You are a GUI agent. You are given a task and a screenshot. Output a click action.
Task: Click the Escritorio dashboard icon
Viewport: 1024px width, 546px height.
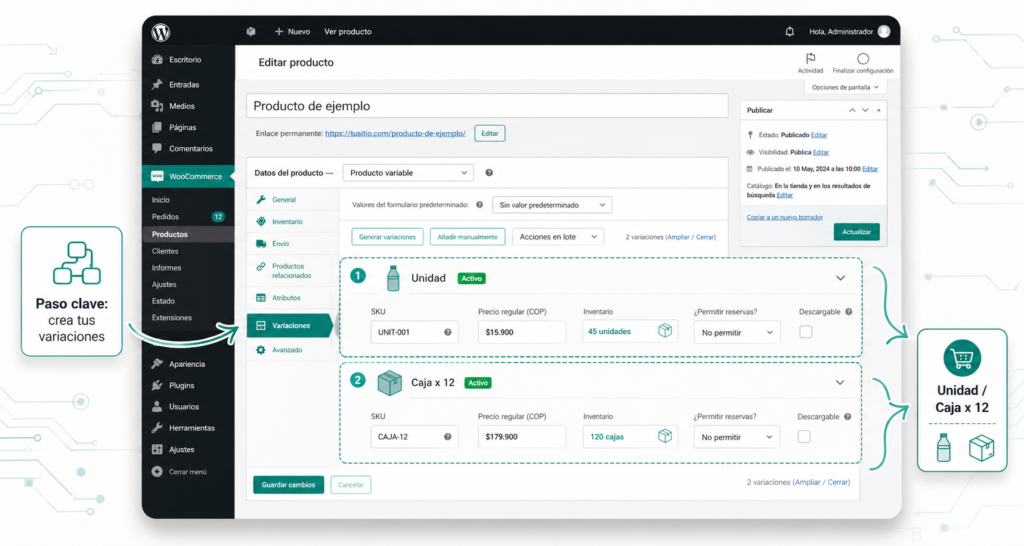point(157,59)
